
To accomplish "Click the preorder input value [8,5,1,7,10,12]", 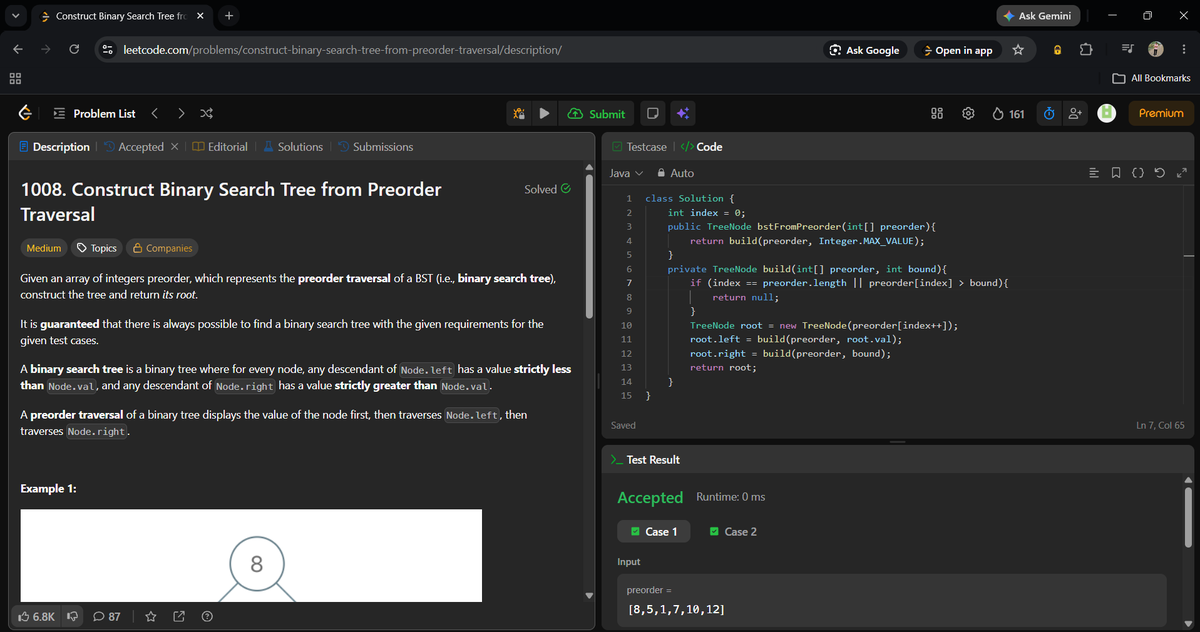I will (676, 609).
